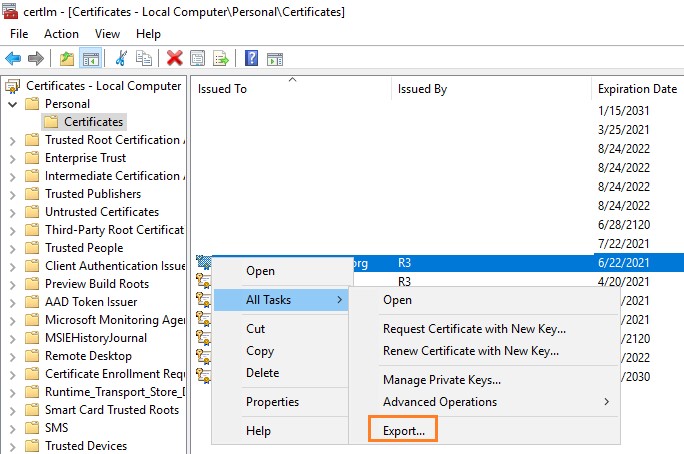
Task: Choose Export... in the All Tasks submenu
Action: click(x=403, y=431)
